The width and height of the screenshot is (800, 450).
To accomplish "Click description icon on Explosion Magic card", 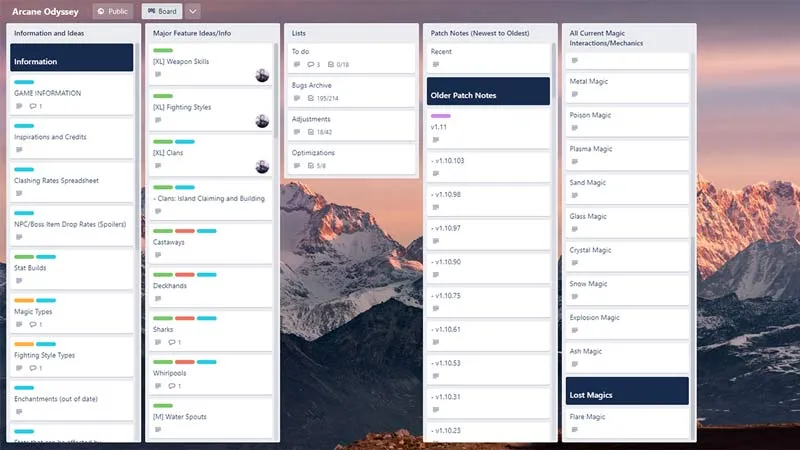I will pyautogui.click(x=574, y=330).
